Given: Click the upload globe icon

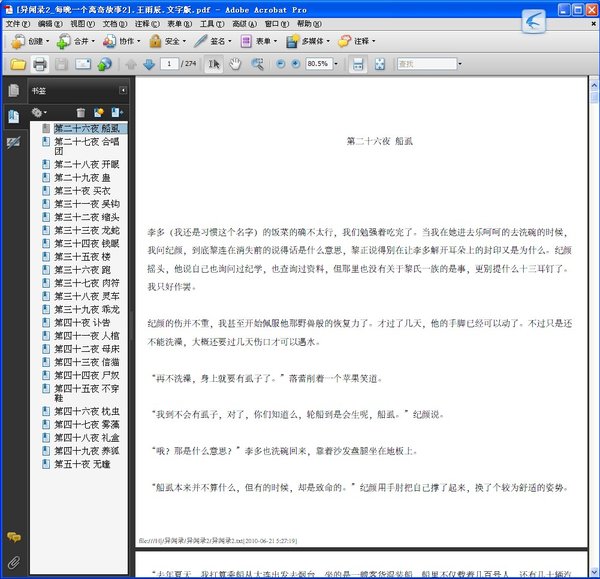Looking at the screenshot, I should click(x=104, y=64).
